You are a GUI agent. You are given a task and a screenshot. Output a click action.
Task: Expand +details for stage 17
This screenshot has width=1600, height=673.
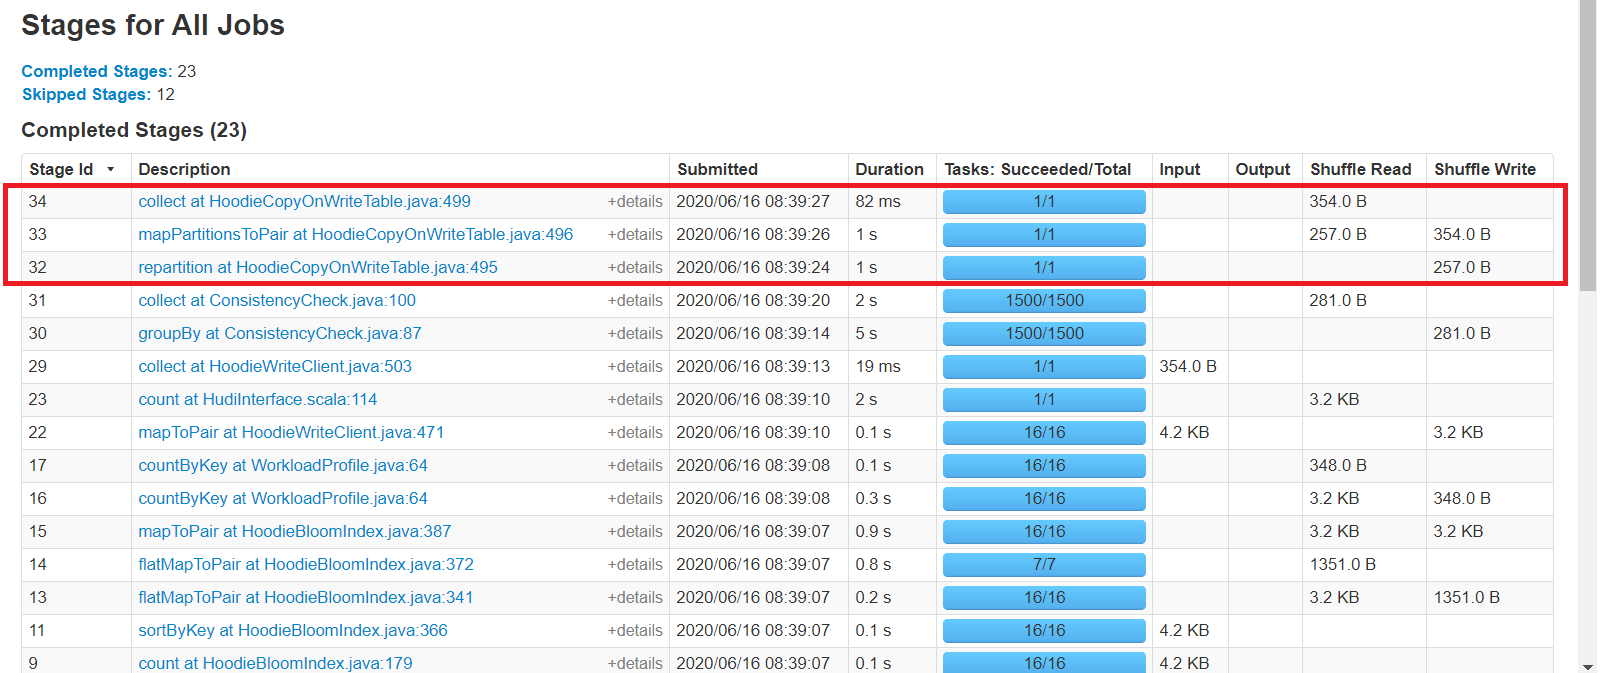click(635, 465)
